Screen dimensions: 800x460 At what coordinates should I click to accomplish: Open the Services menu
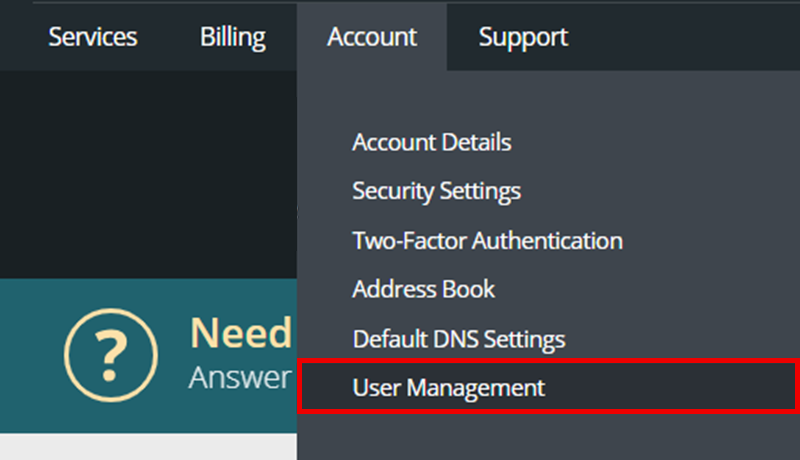[93, 37]
